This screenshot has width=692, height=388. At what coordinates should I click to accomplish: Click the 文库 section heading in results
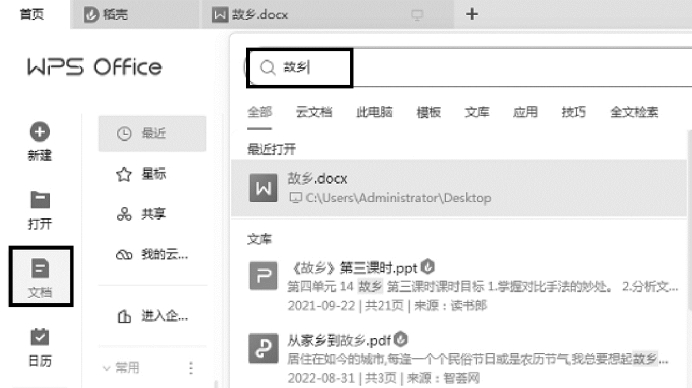pyautogui.click(x=260, y=239)
